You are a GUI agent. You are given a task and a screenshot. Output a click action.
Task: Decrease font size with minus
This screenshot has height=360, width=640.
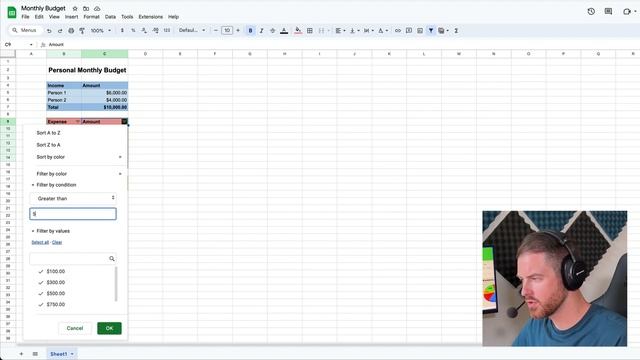pos(216,31)
